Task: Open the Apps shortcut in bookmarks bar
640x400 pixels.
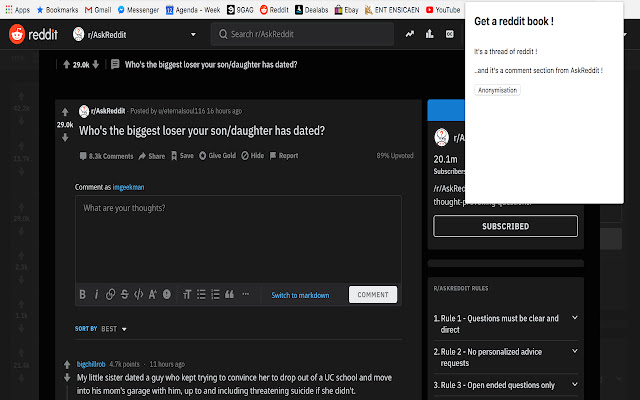Action: [18, 10]
